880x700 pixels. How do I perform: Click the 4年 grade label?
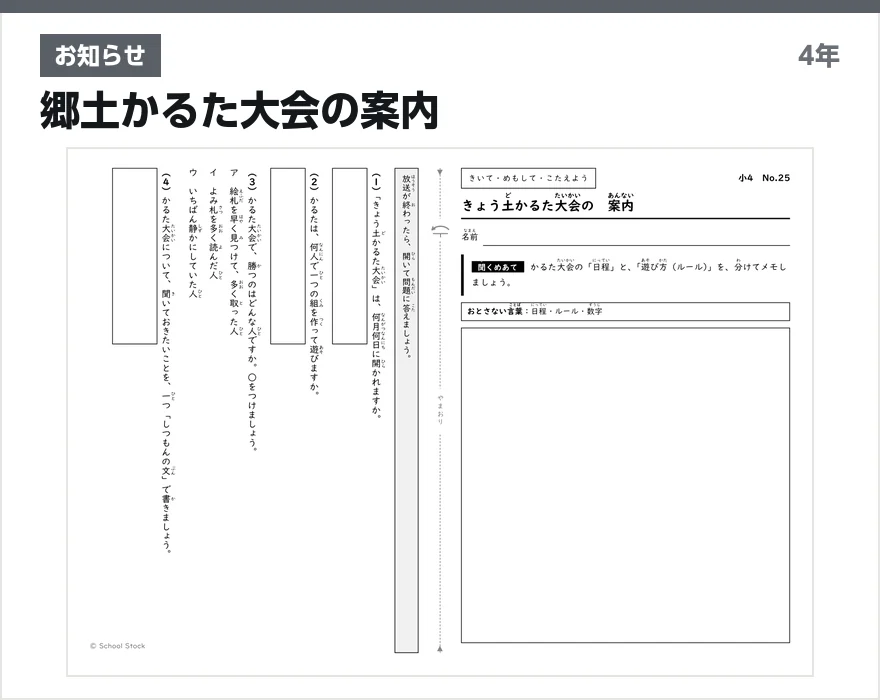pos(819,56)
